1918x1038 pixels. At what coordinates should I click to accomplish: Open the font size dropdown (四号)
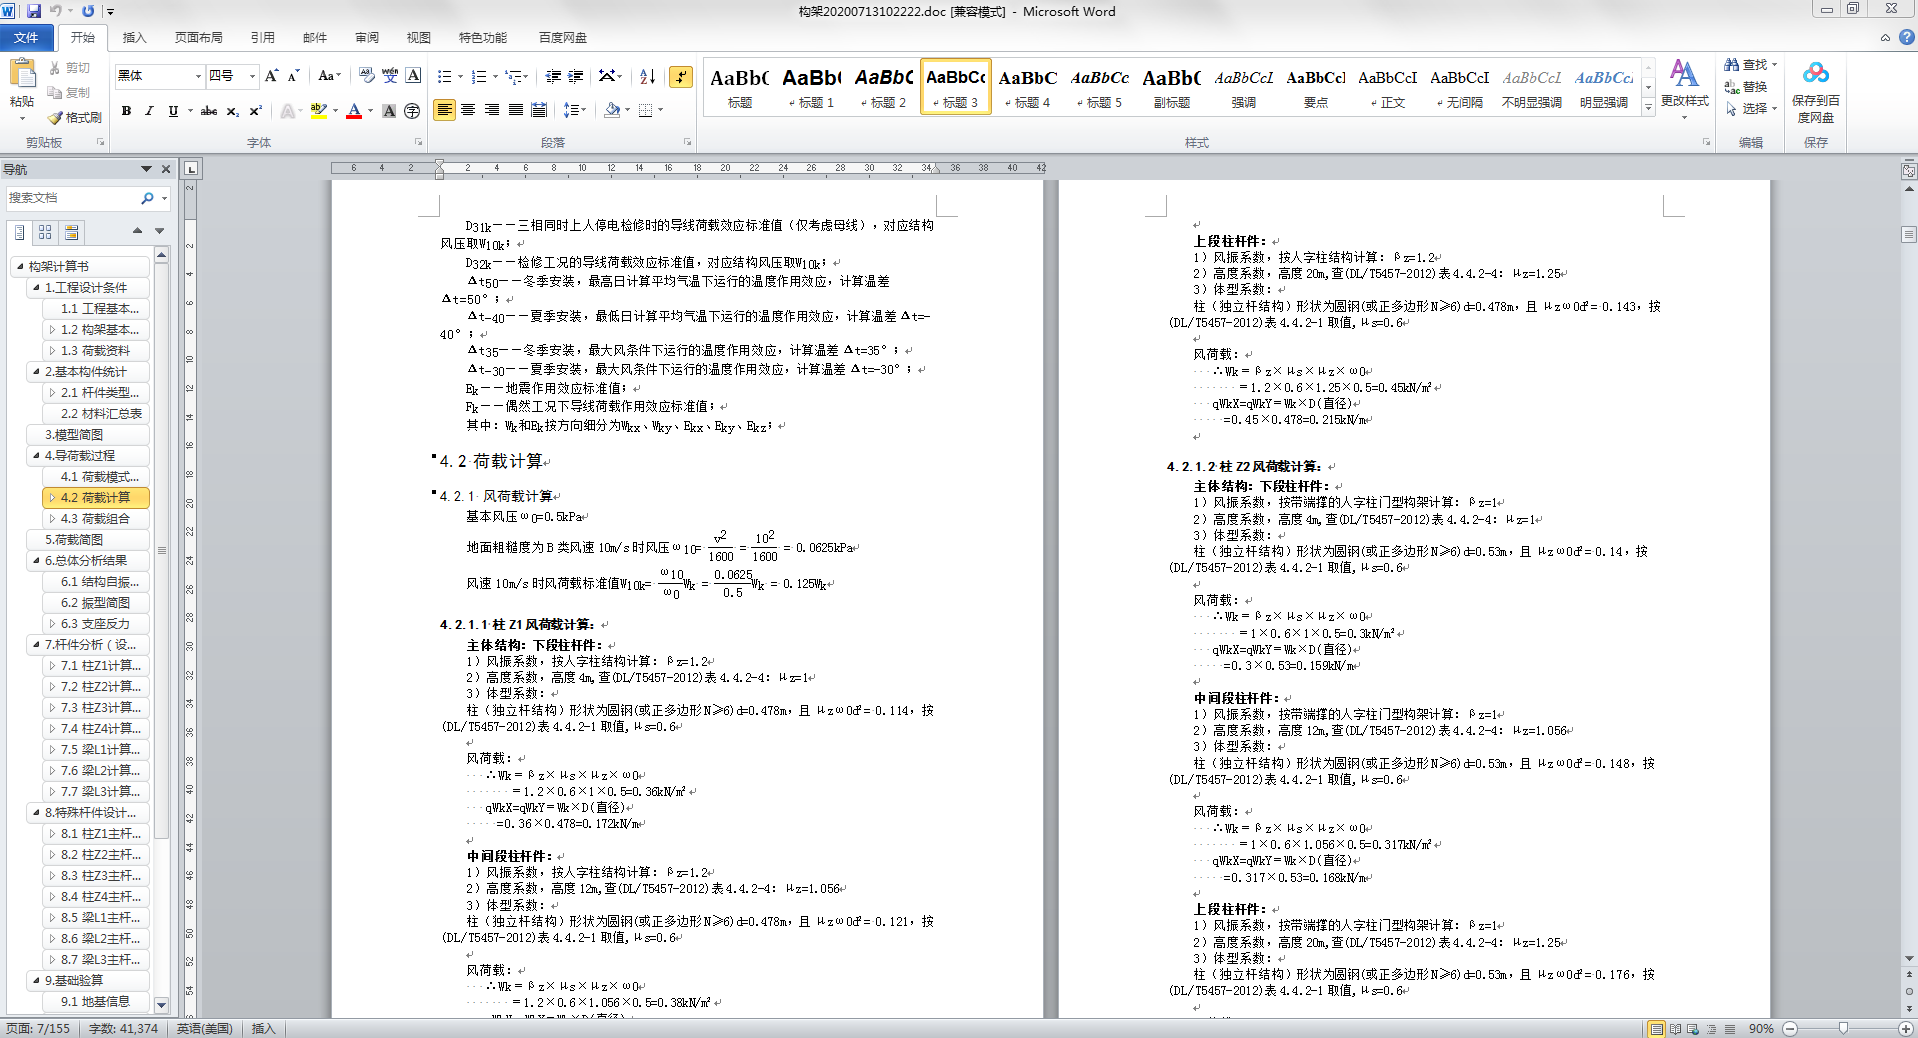pyautogui.click(x=252, y=76)
